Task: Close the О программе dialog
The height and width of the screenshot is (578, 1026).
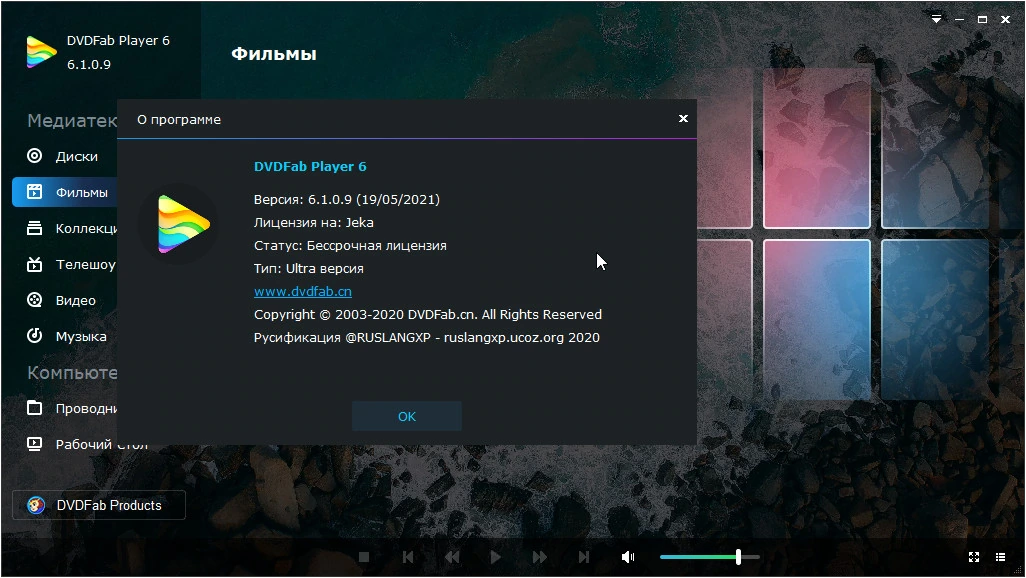Action: (683, 118)
